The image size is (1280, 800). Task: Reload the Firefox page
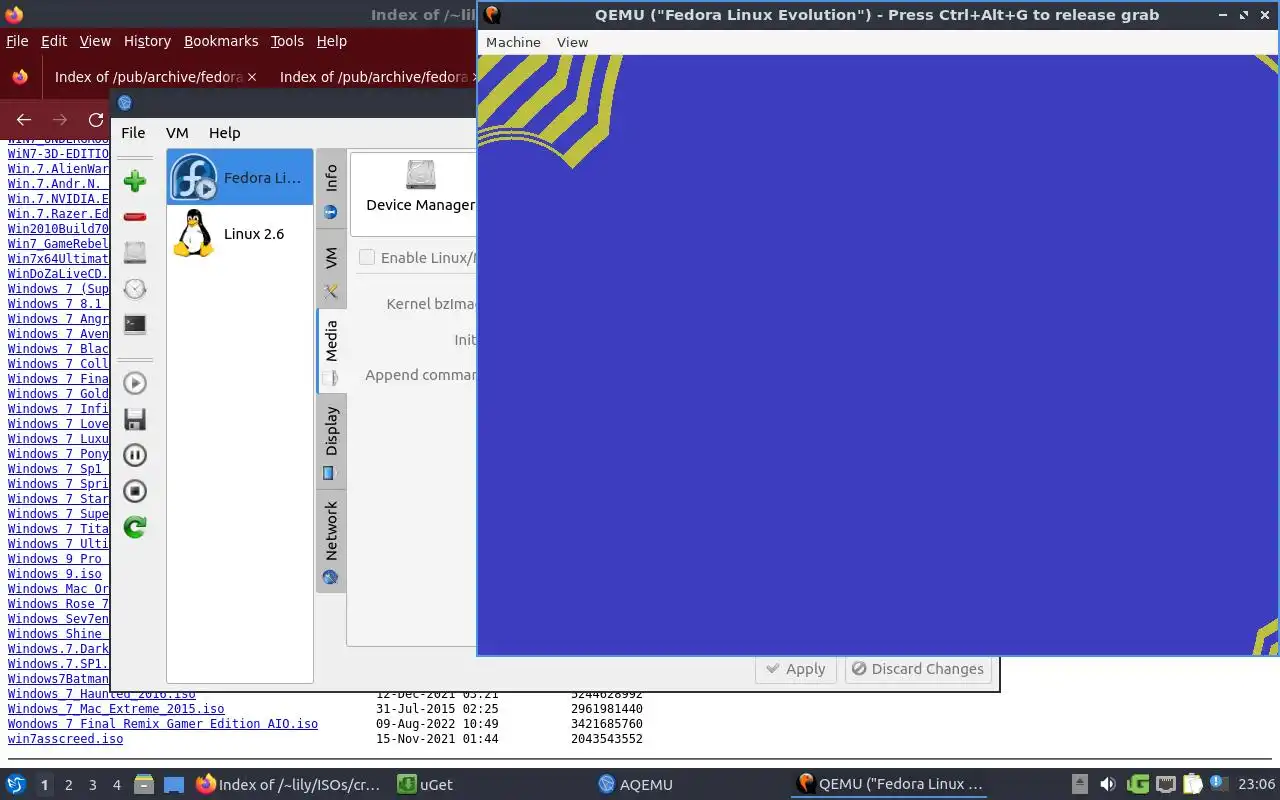(x=96, y=119)
